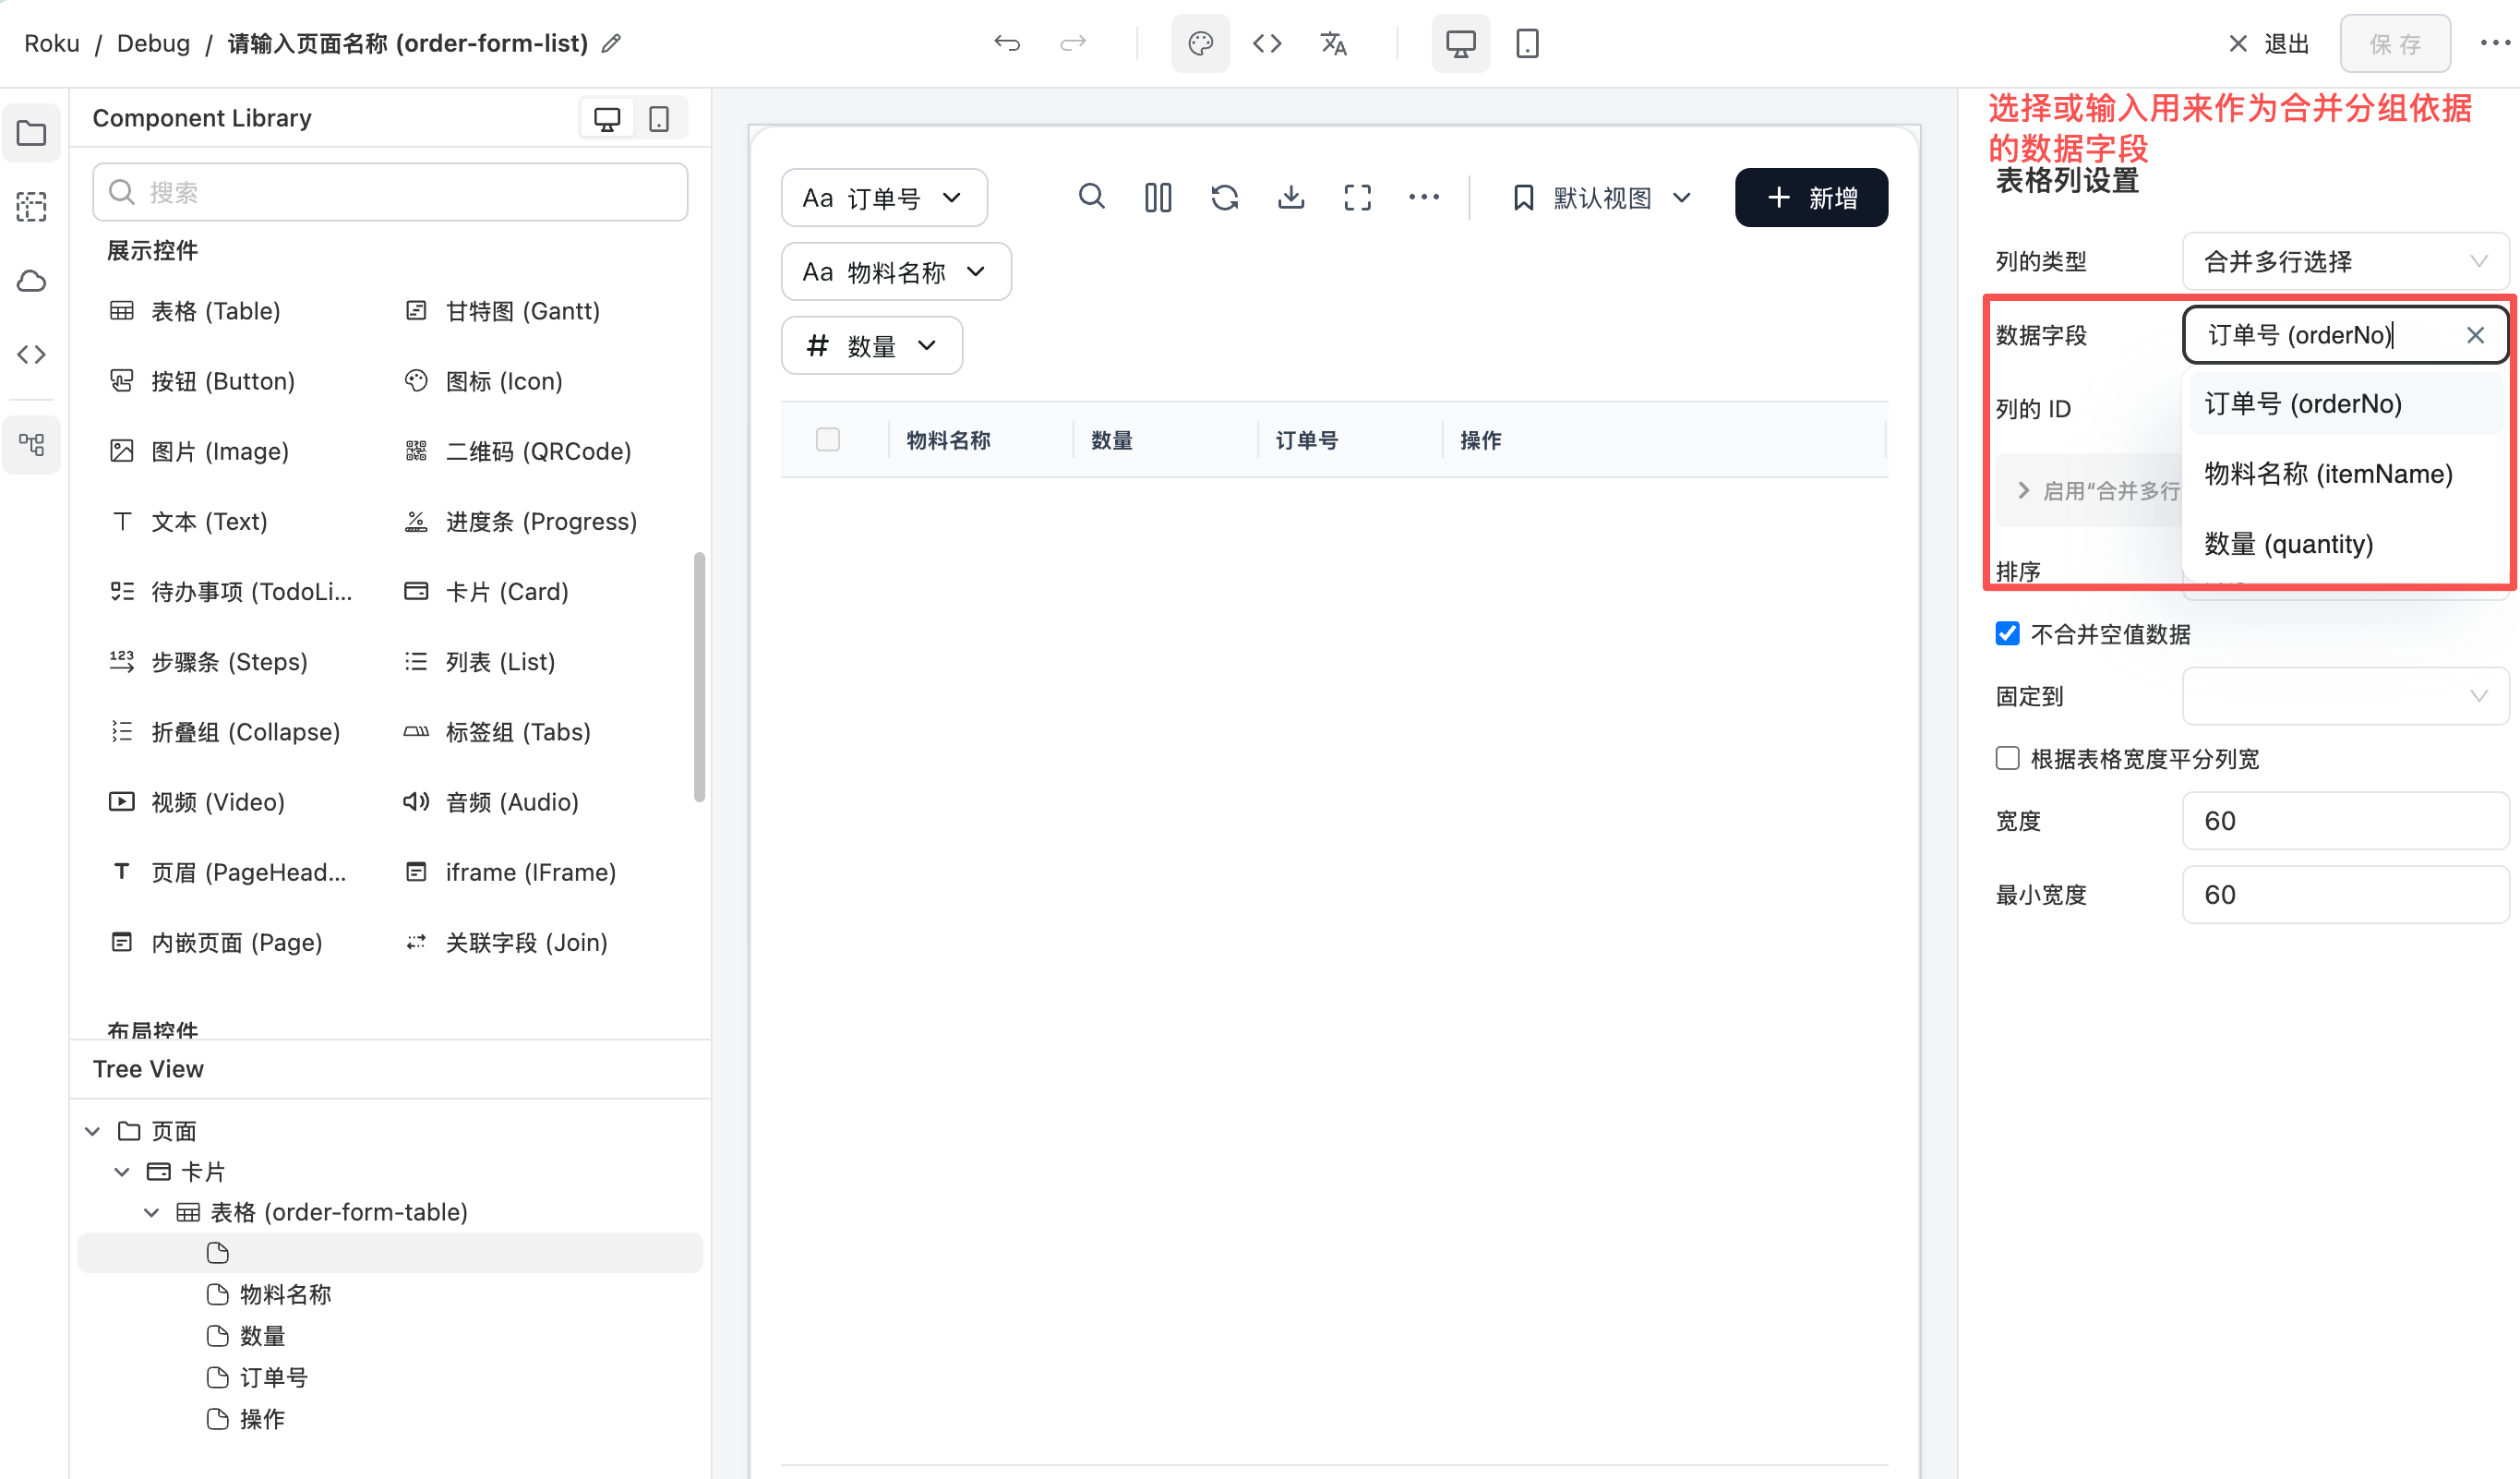The height and width of the screenshot is (1479, 2520).
Task: Collapse the 卡片 tree node
Action: tap(121, 1172)
